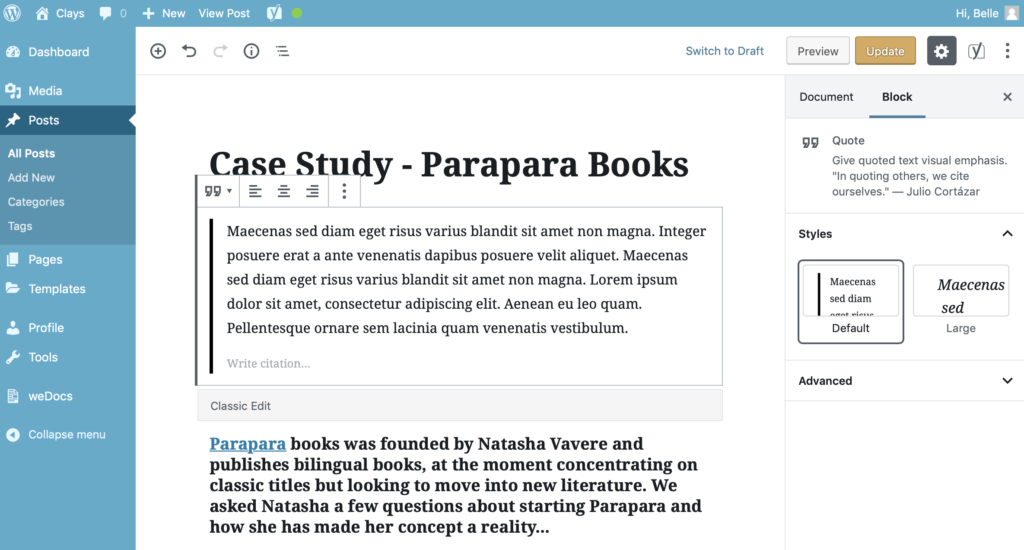Collapse the Styles panel
Image resolution: width=1024 pixels, height=550 pixels.
904,234
